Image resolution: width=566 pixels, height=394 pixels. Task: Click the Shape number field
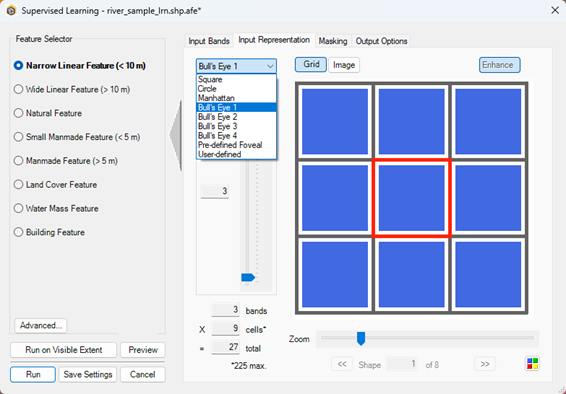click(402, 364)
